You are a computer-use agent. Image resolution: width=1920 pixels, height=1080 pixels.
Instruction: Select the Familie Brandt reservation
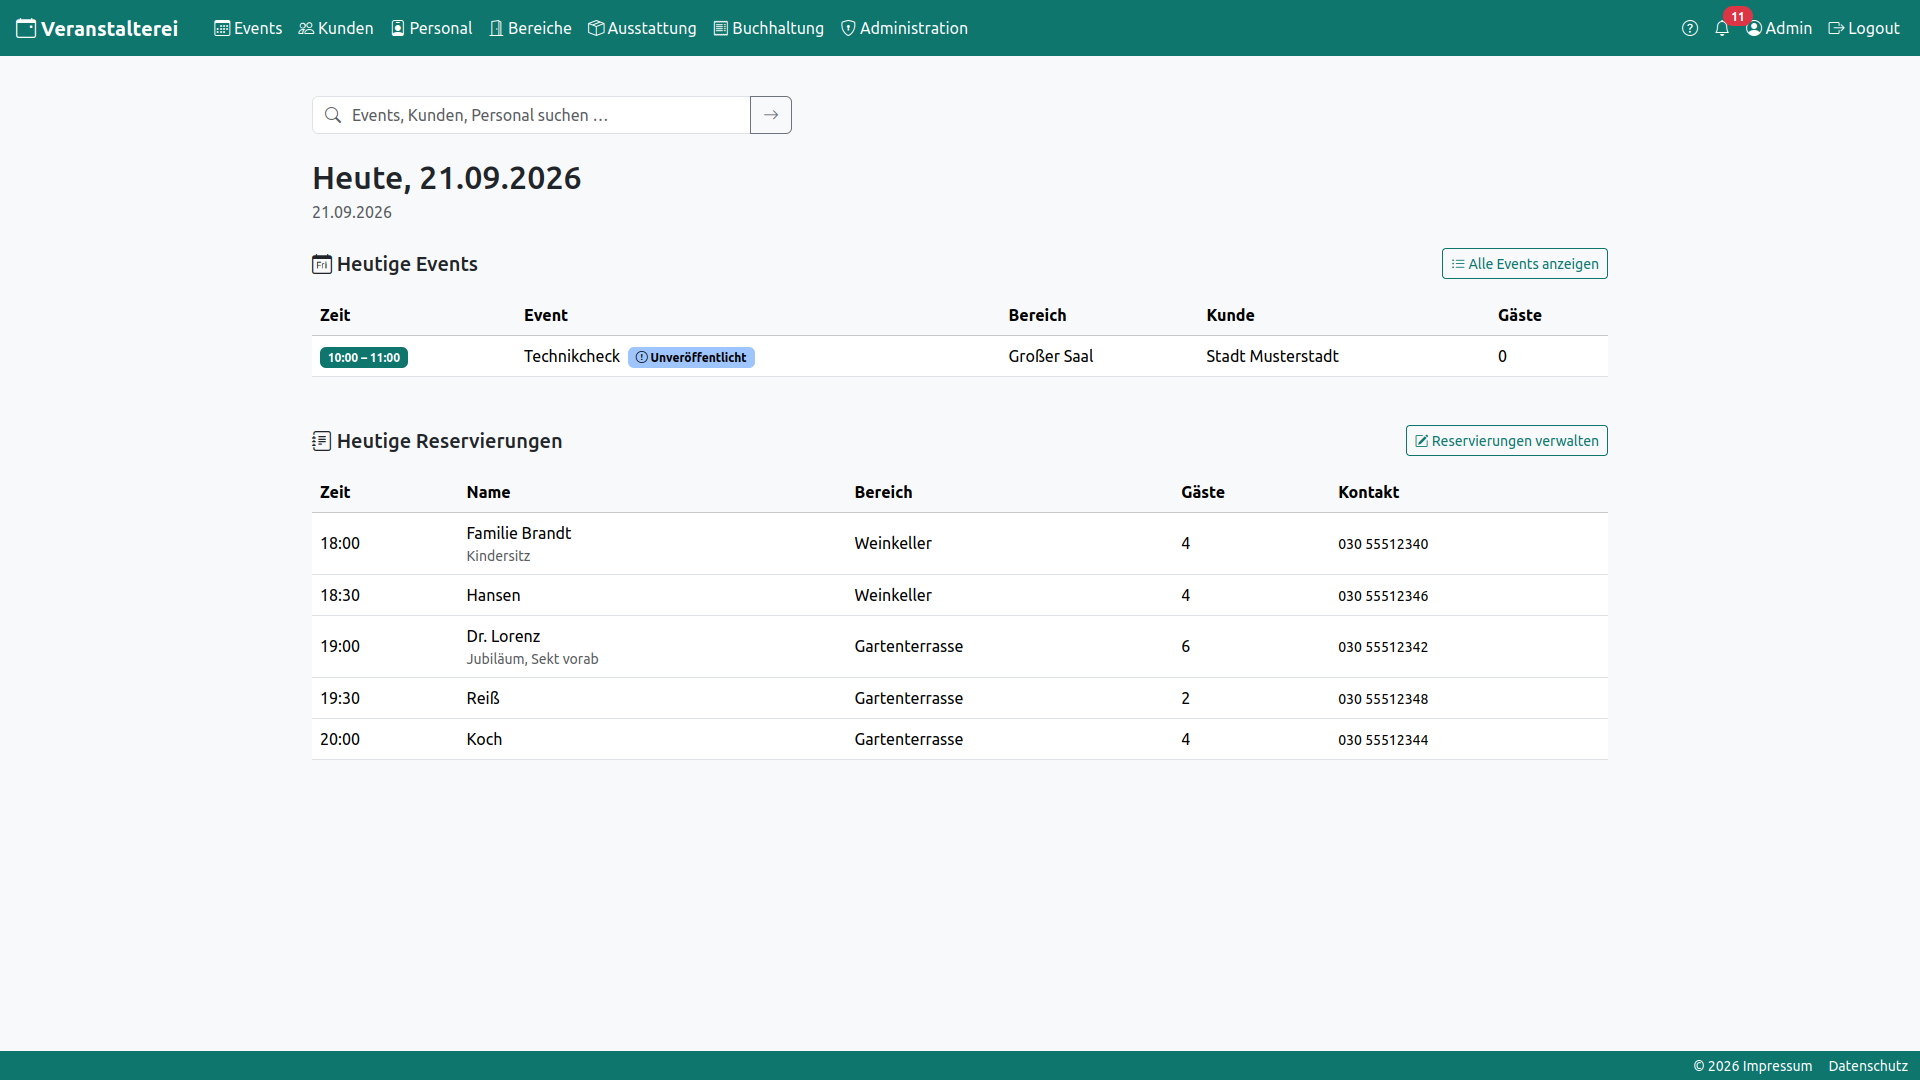[518, 533]
